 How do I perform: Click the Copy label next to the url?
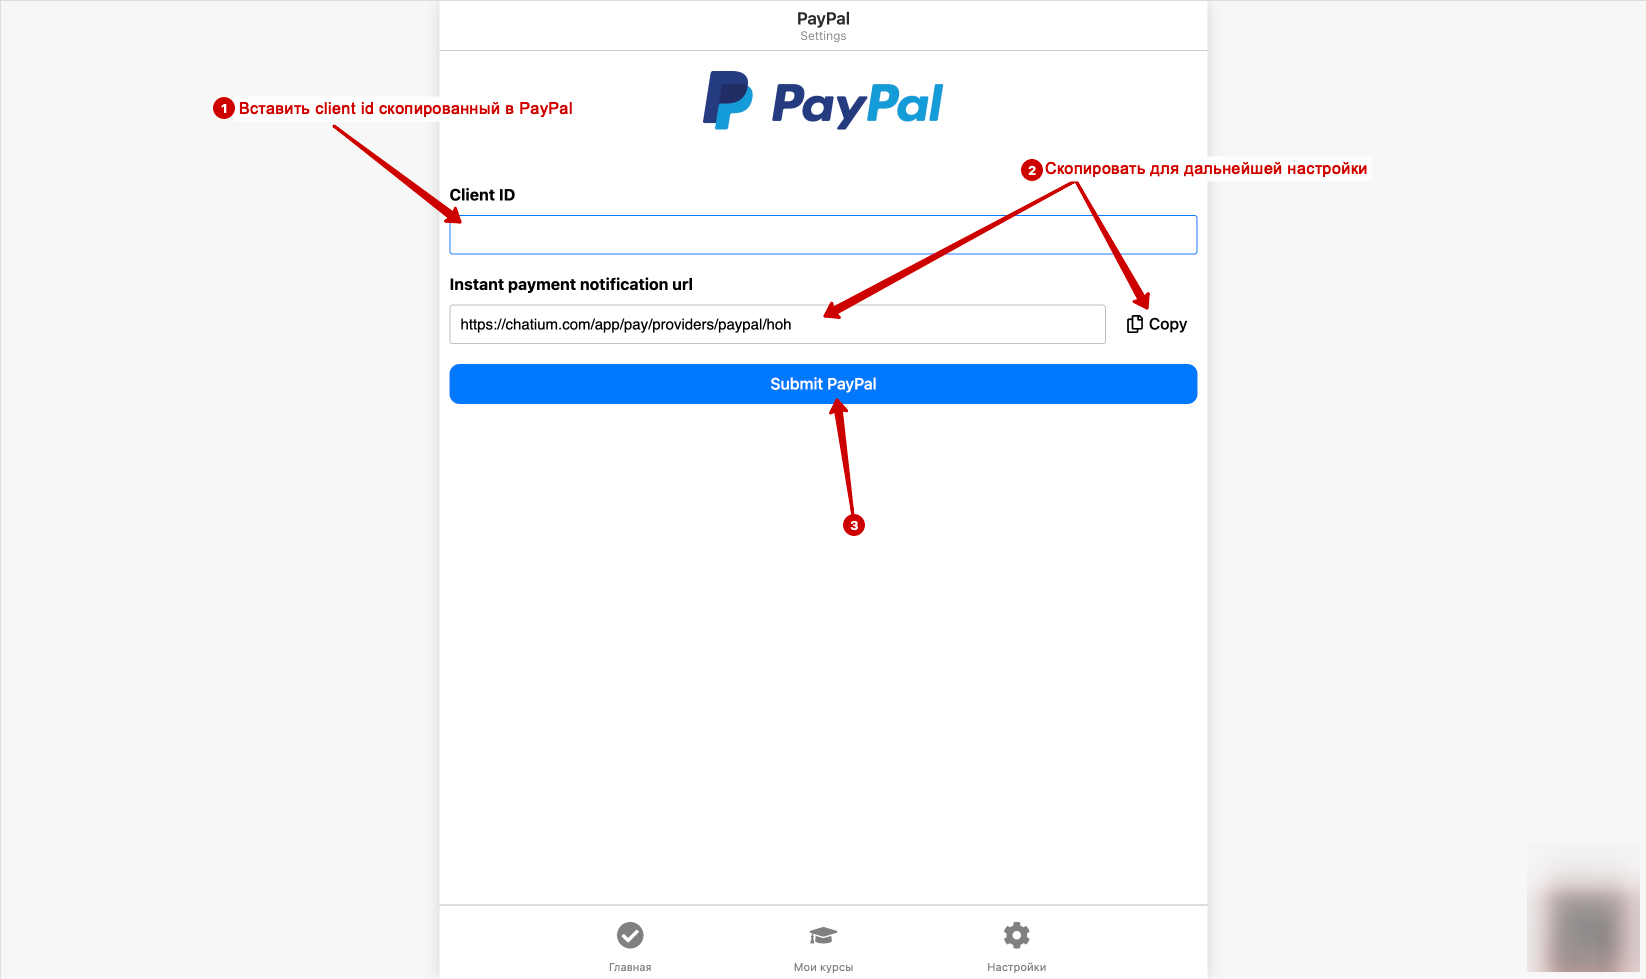point(1168,324)
